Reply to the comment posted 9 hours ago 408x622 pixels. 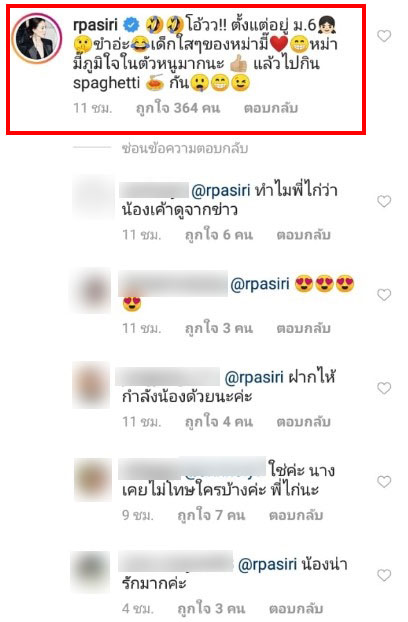click(296, 515)
